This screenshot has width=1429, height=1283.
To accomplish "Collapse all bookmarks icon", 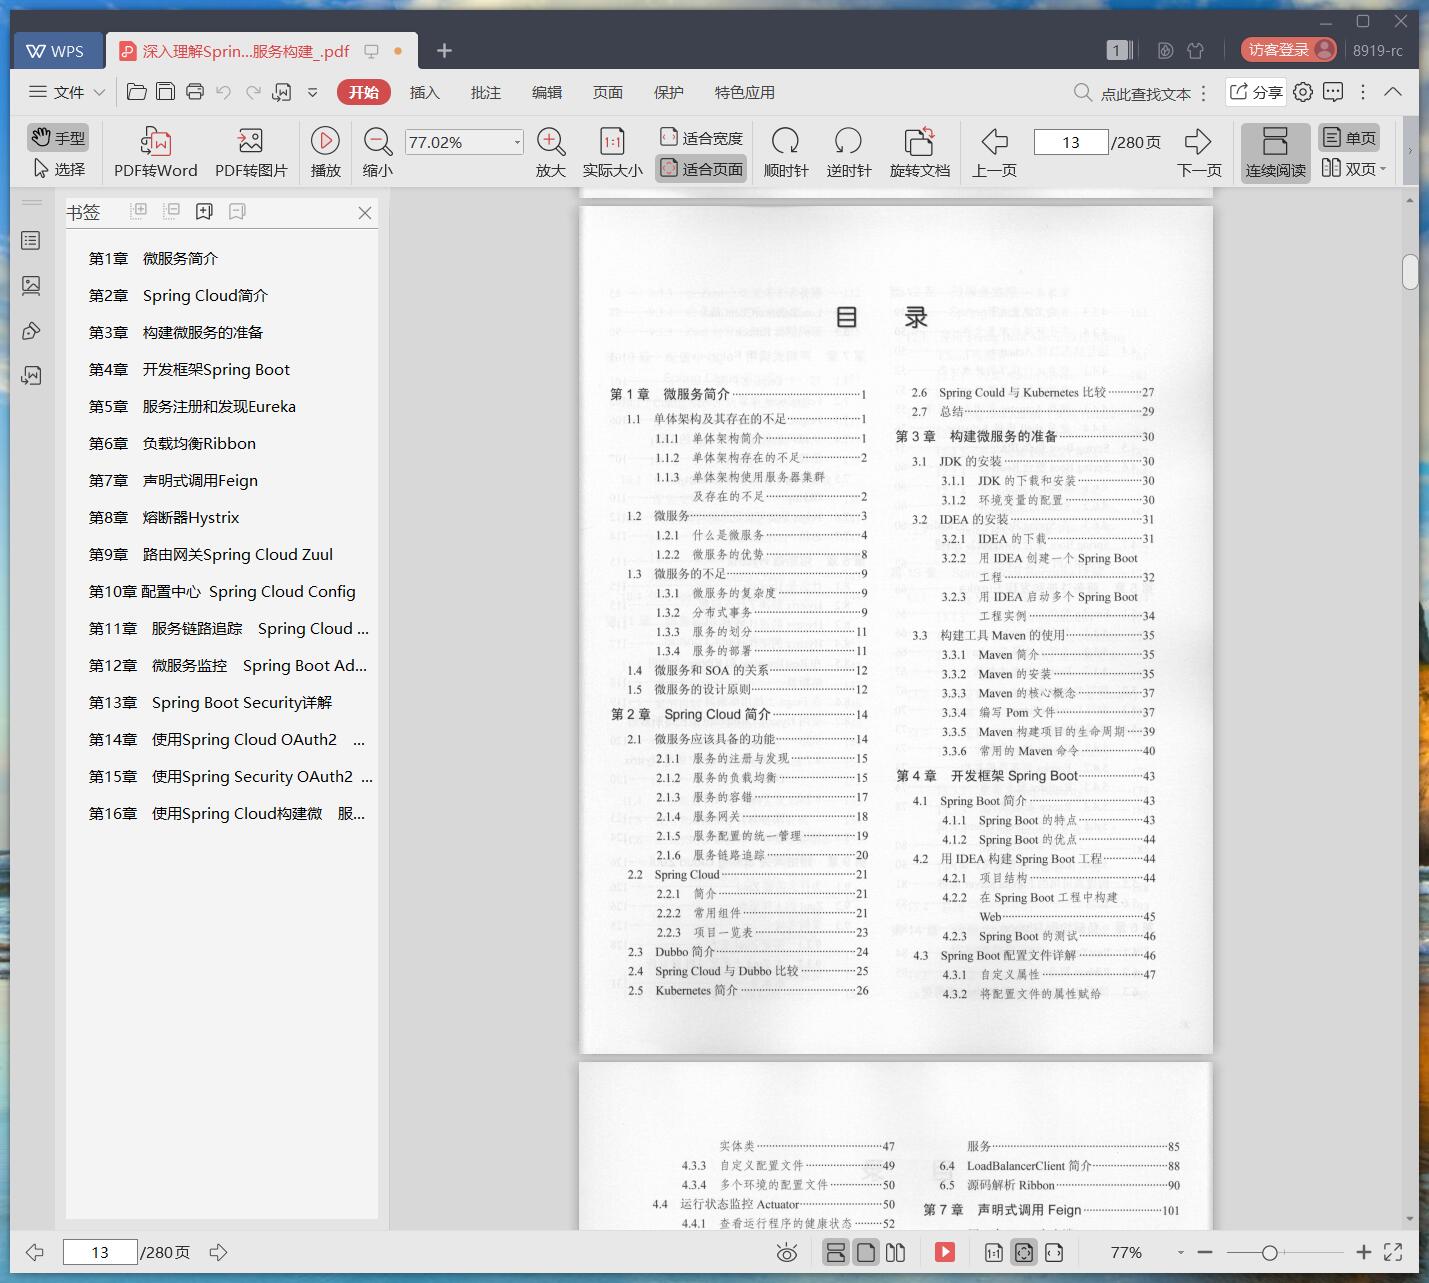I will (x=172, y=211).
